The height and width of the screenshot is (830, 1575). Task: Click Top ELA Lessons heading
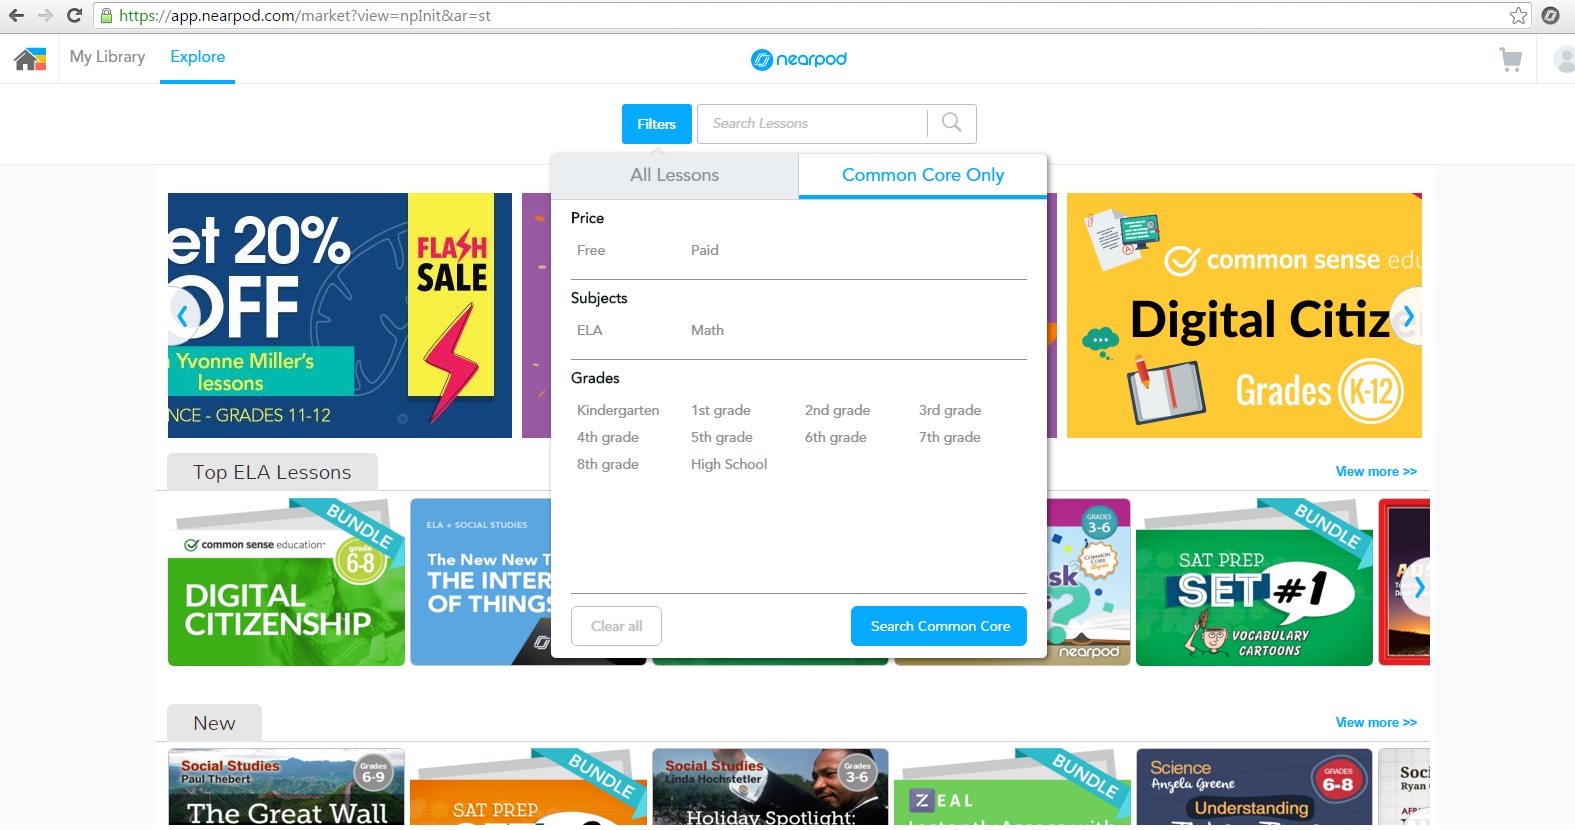[x=272, y=472]
